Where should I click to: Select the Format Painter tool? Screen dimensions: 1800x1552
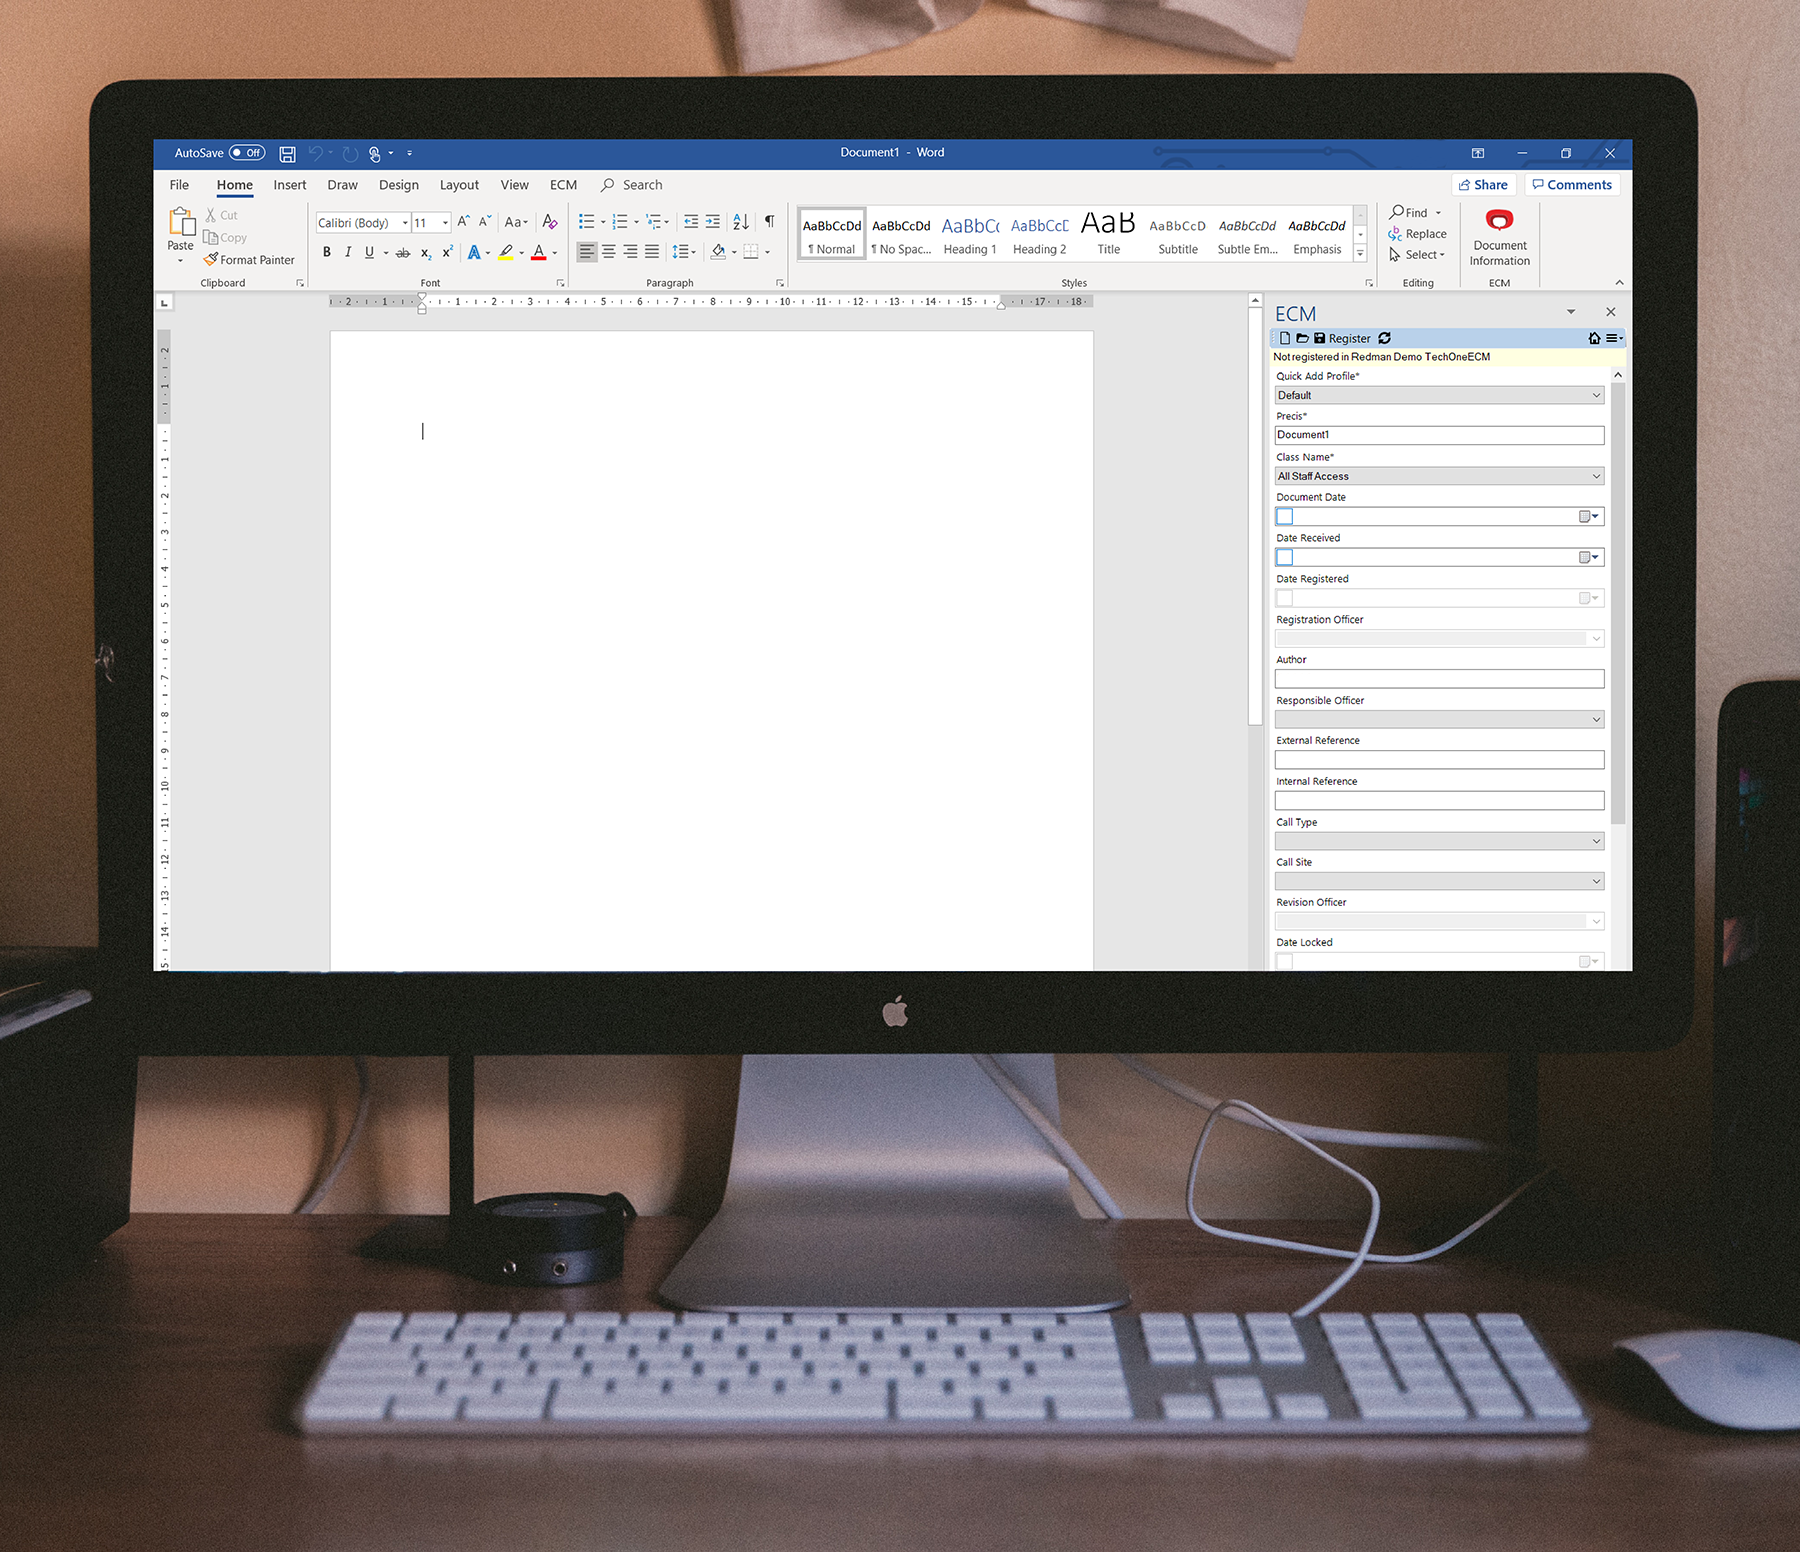[x=249, y=259]
